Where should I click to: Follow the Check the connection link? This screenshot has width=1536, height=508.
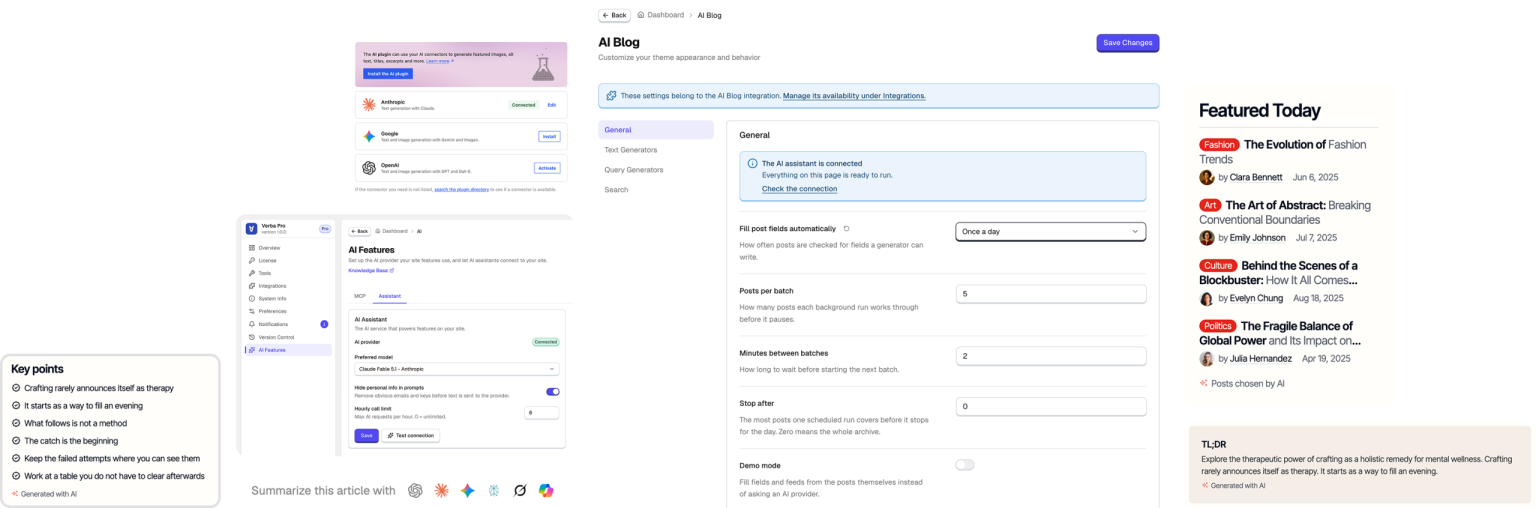click(x=799, y=189)
